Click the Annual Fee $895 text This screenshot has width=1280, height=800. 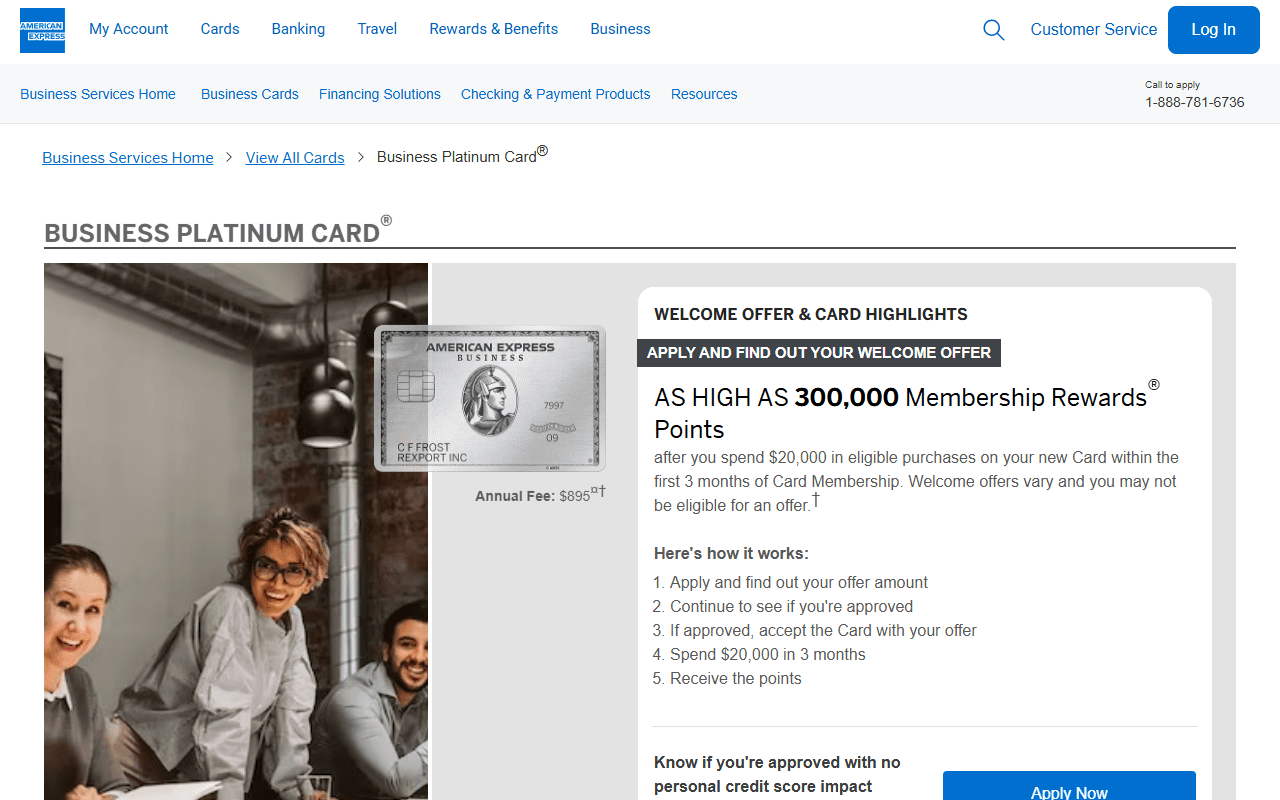coord(540,494)
